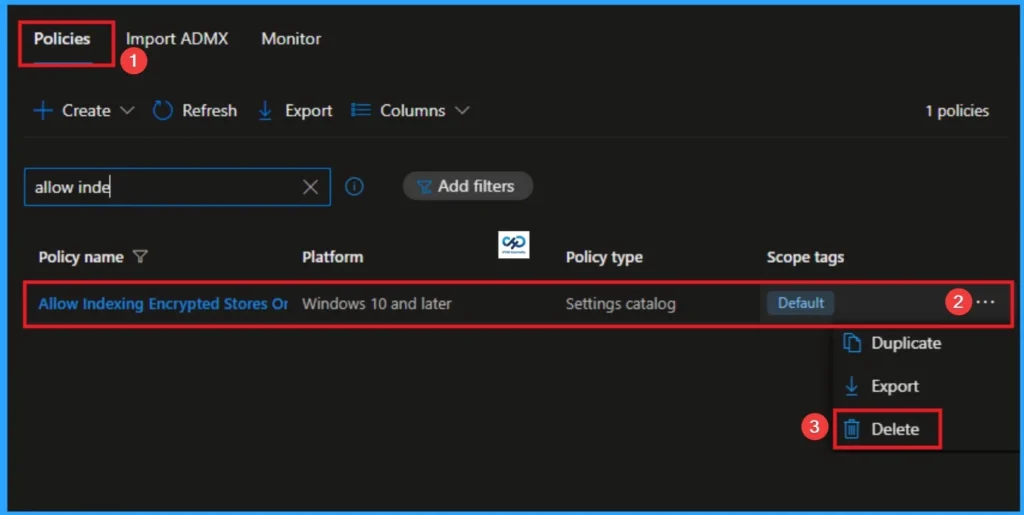
Task: Click the Policy name filter funnel icon
Action: click(140, 257)
